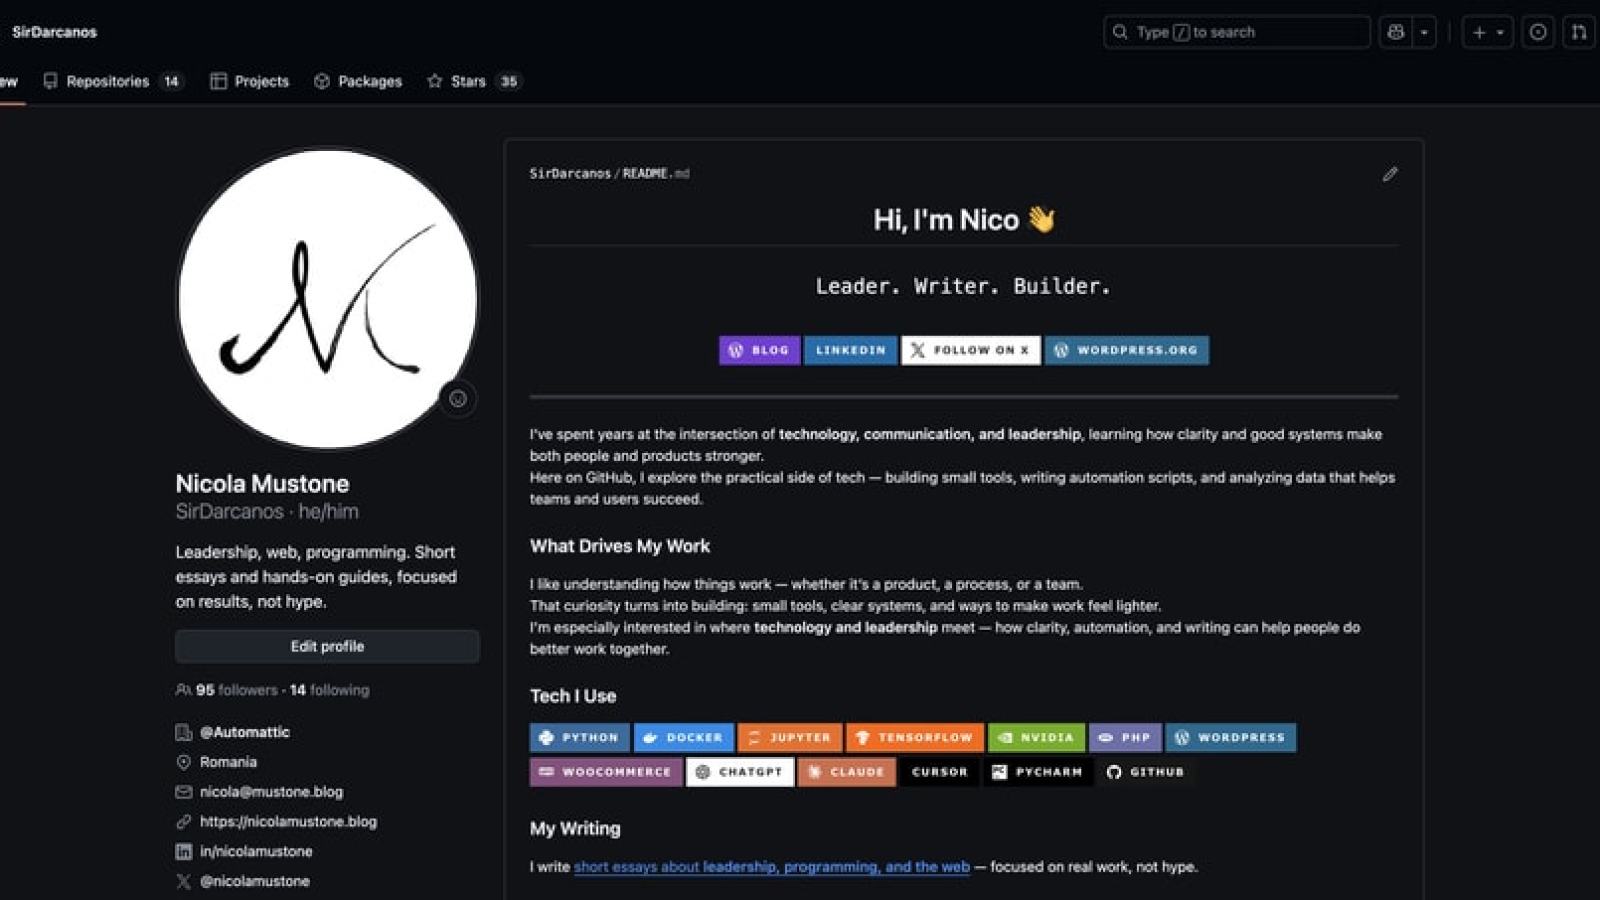Open @nicolamustone X profile link
The width and height of the screenshot is (1600, 900).
point(254,882)
